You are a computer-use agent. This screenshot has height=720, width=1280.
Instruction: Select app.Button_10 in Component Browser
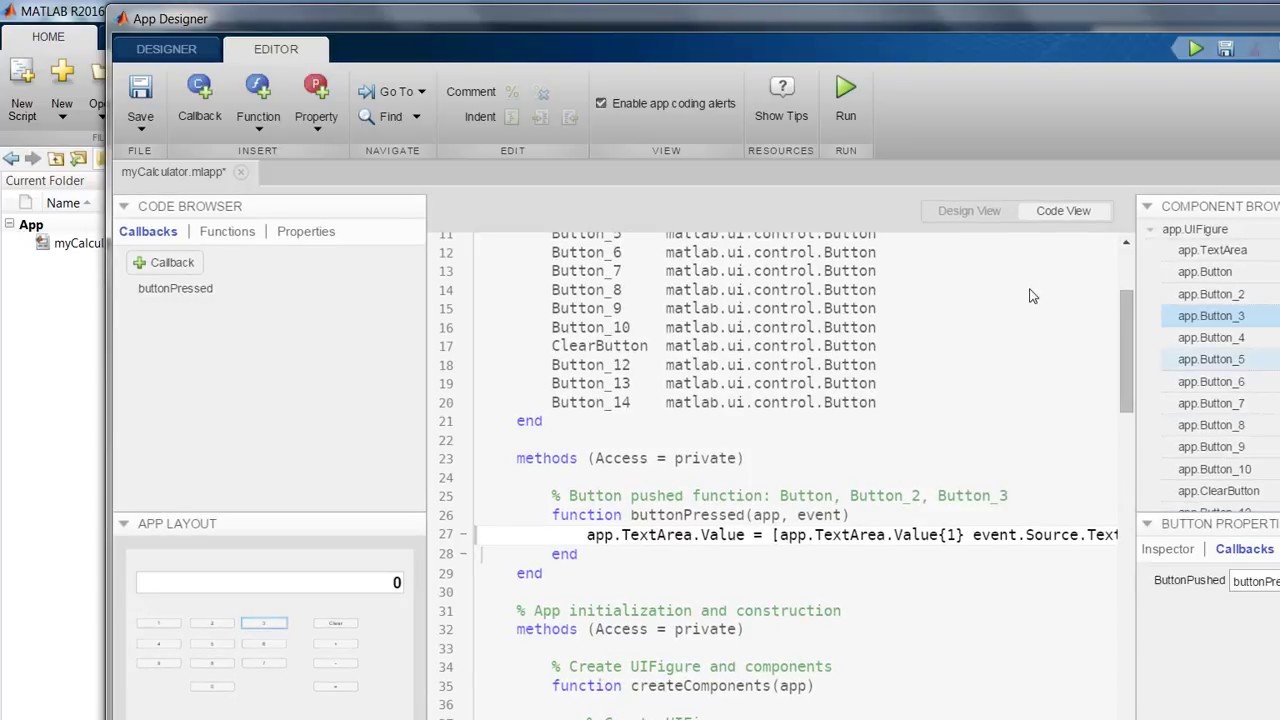tap(1214, 469)
